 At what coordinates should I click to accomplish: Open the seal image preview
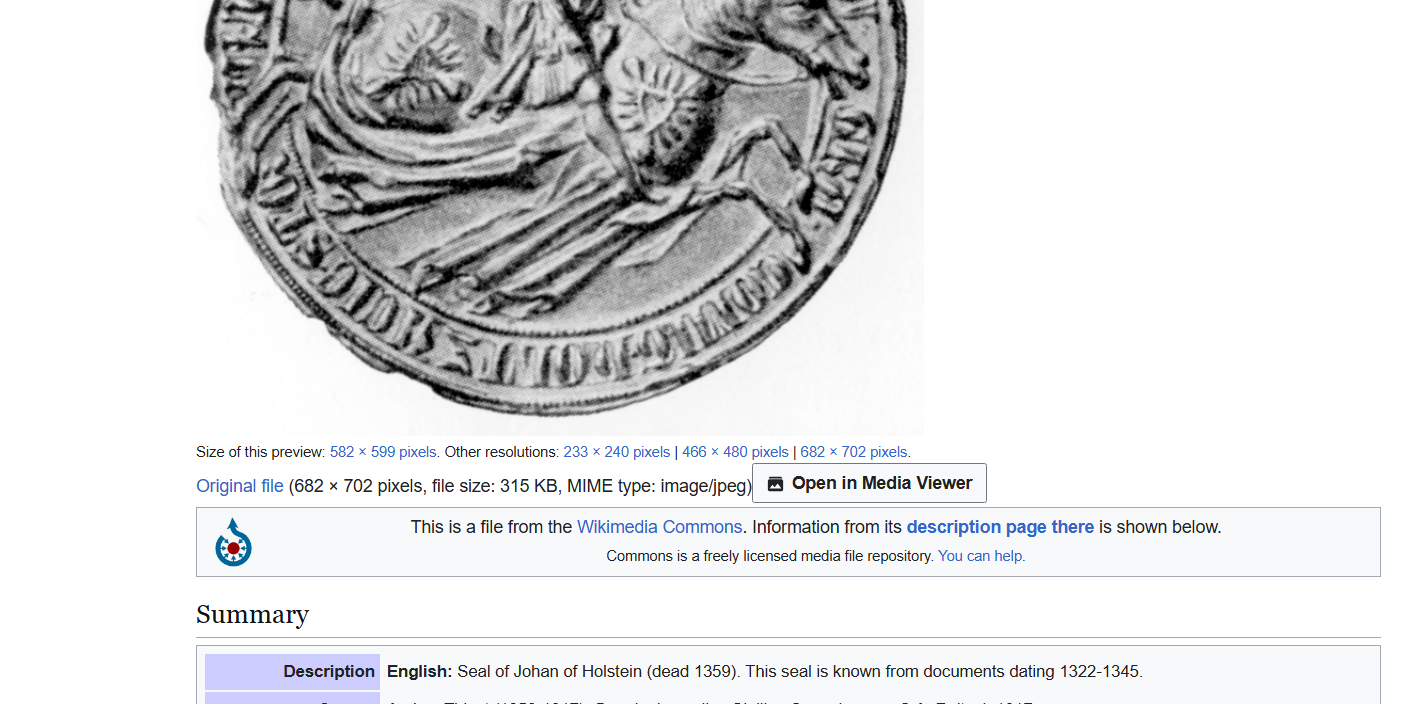coord(560,217)
